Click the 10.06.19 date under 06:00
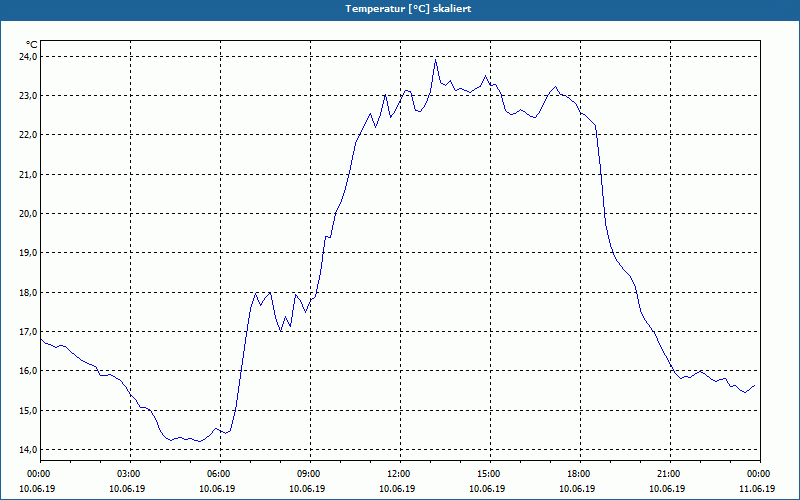 click(x=217, y=489)
